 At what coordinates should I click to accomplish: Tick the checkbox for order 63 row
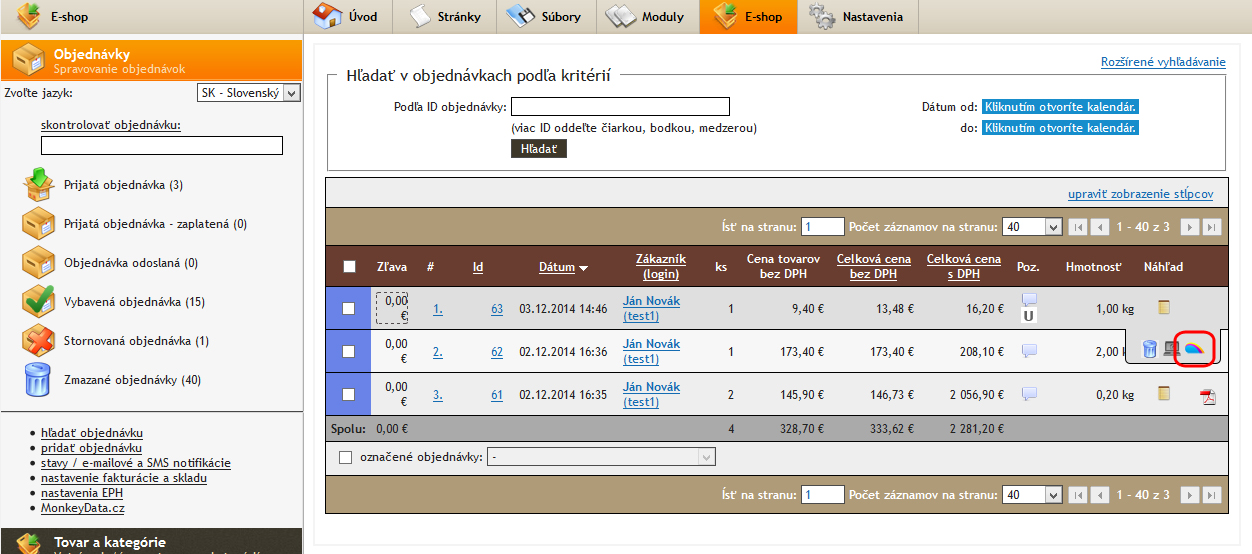click(x=349, y=309)
